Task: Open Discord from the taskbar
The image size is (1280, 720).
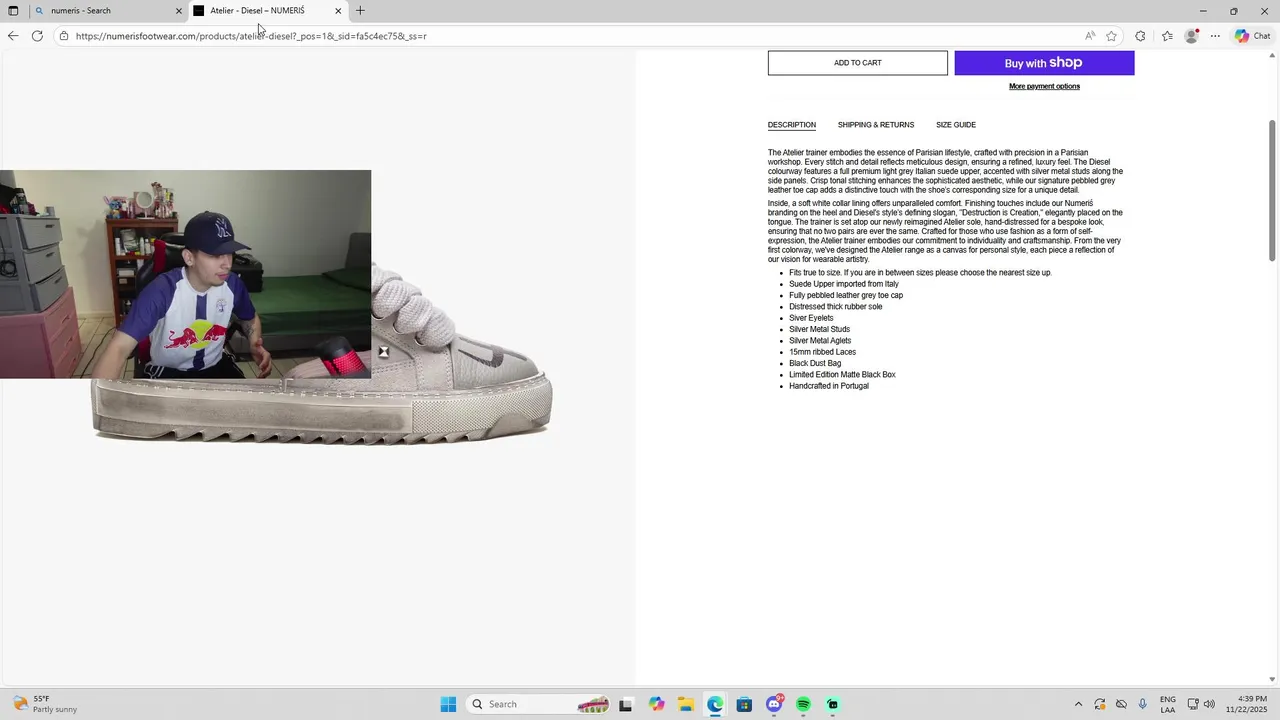Action: tap(774, 704)
